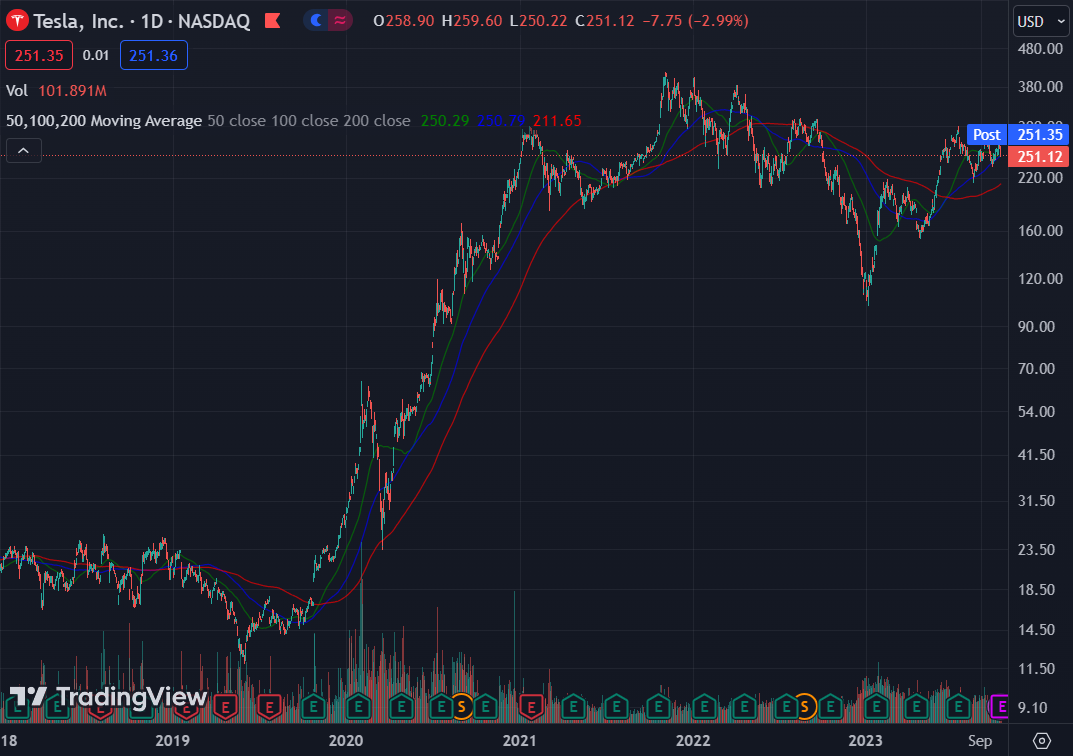
Task: Open the USD currency dropdown
Action: pos(1040,21)
